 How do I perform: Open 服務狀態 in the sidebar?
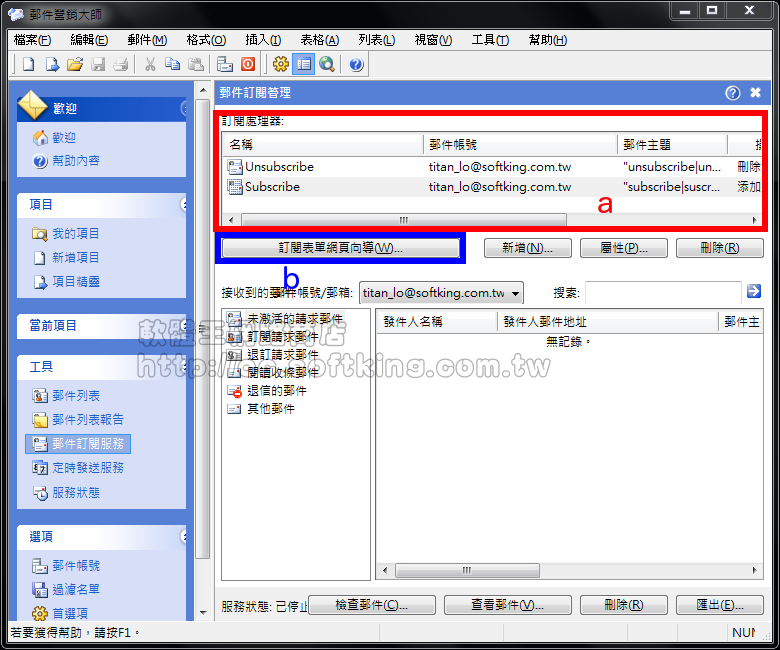[75, 492]
